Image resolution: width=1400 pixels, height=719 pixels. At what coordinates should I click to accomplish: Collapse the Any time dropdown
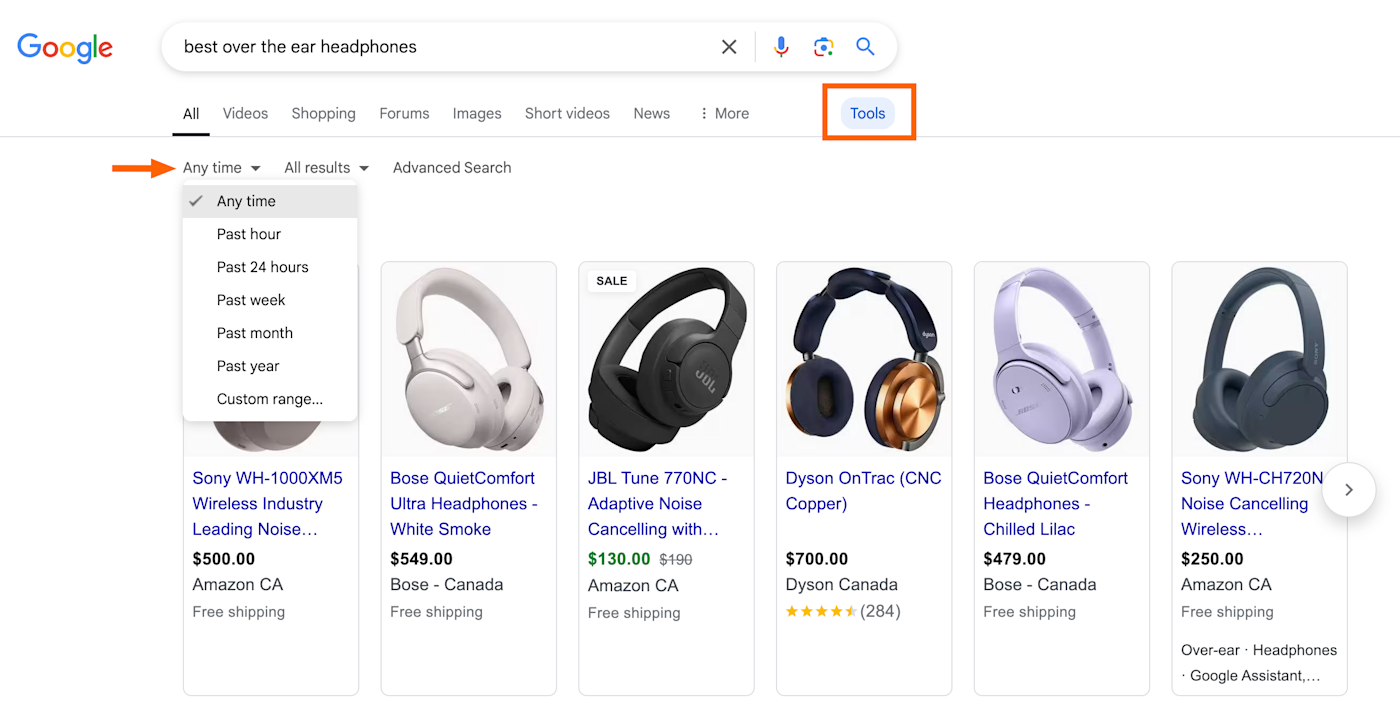[x=222, y=168]
